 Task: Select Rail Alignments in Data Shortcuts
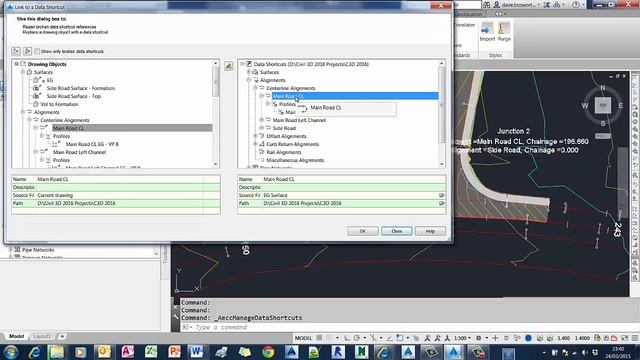284,152
